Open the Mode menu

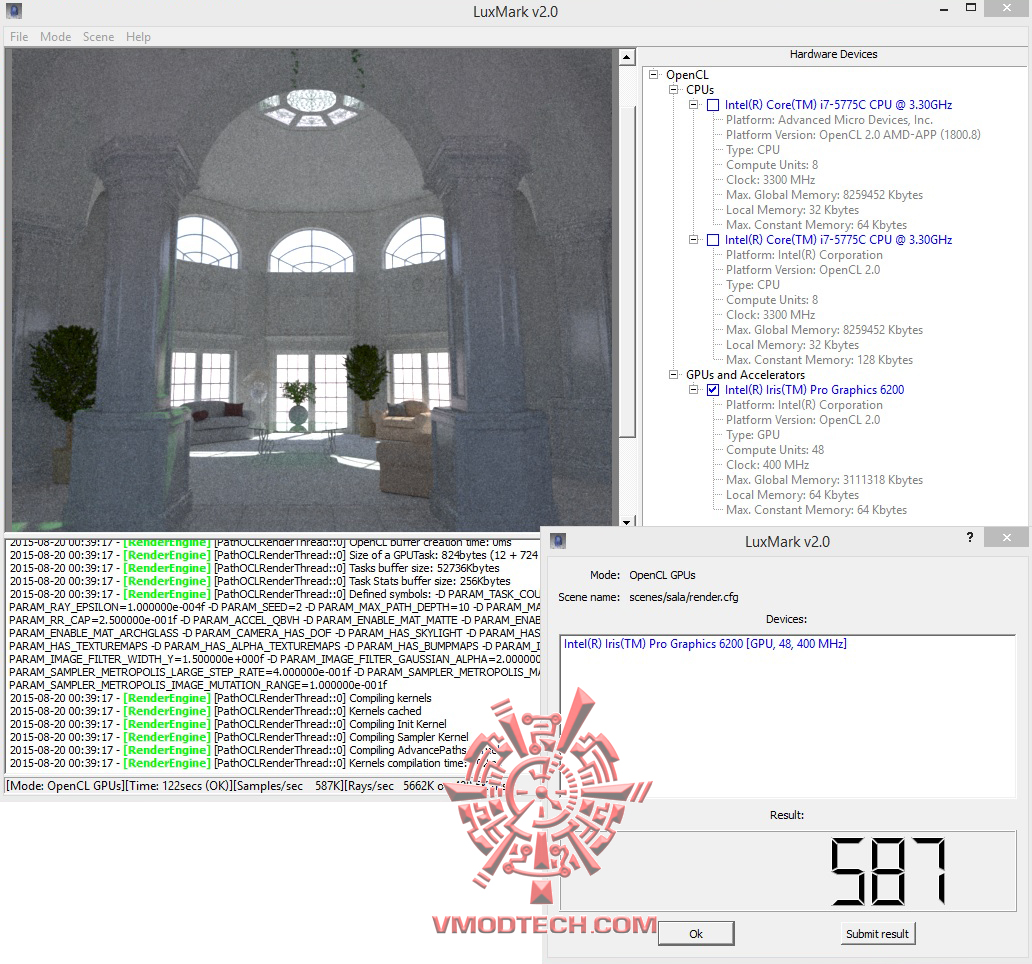(55, 37)
